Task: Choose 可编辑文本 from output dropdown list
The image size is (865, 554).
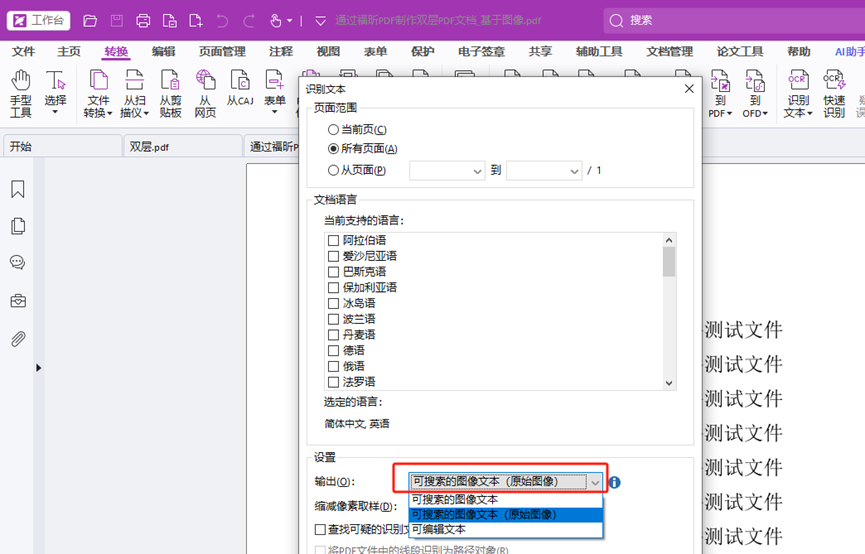Action: pyautogui.click(x=438, y=529)
